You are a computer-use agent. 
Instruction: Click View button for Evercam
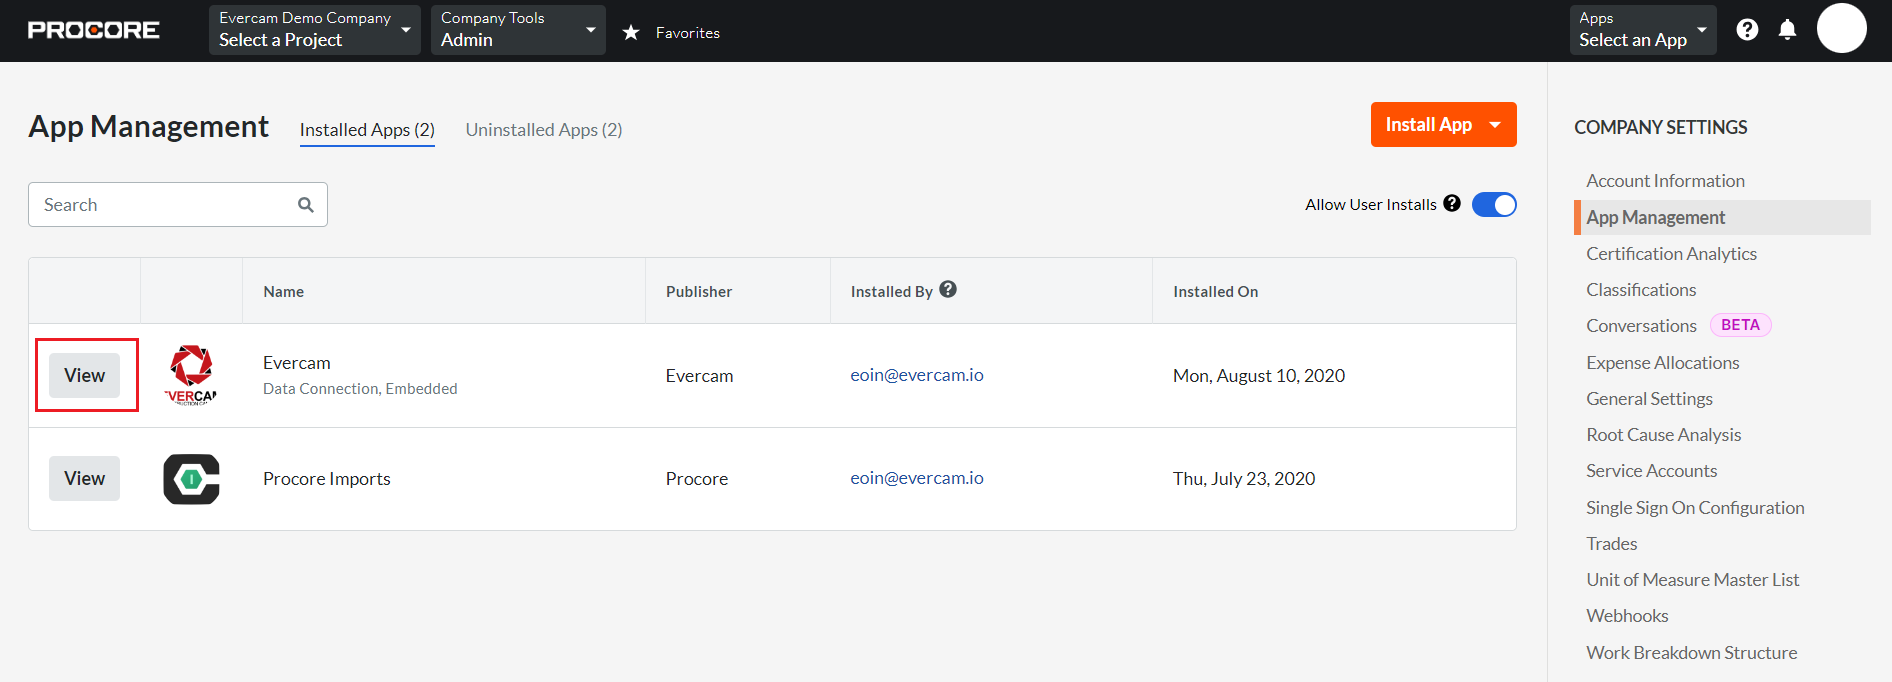[x=84, y=375]
